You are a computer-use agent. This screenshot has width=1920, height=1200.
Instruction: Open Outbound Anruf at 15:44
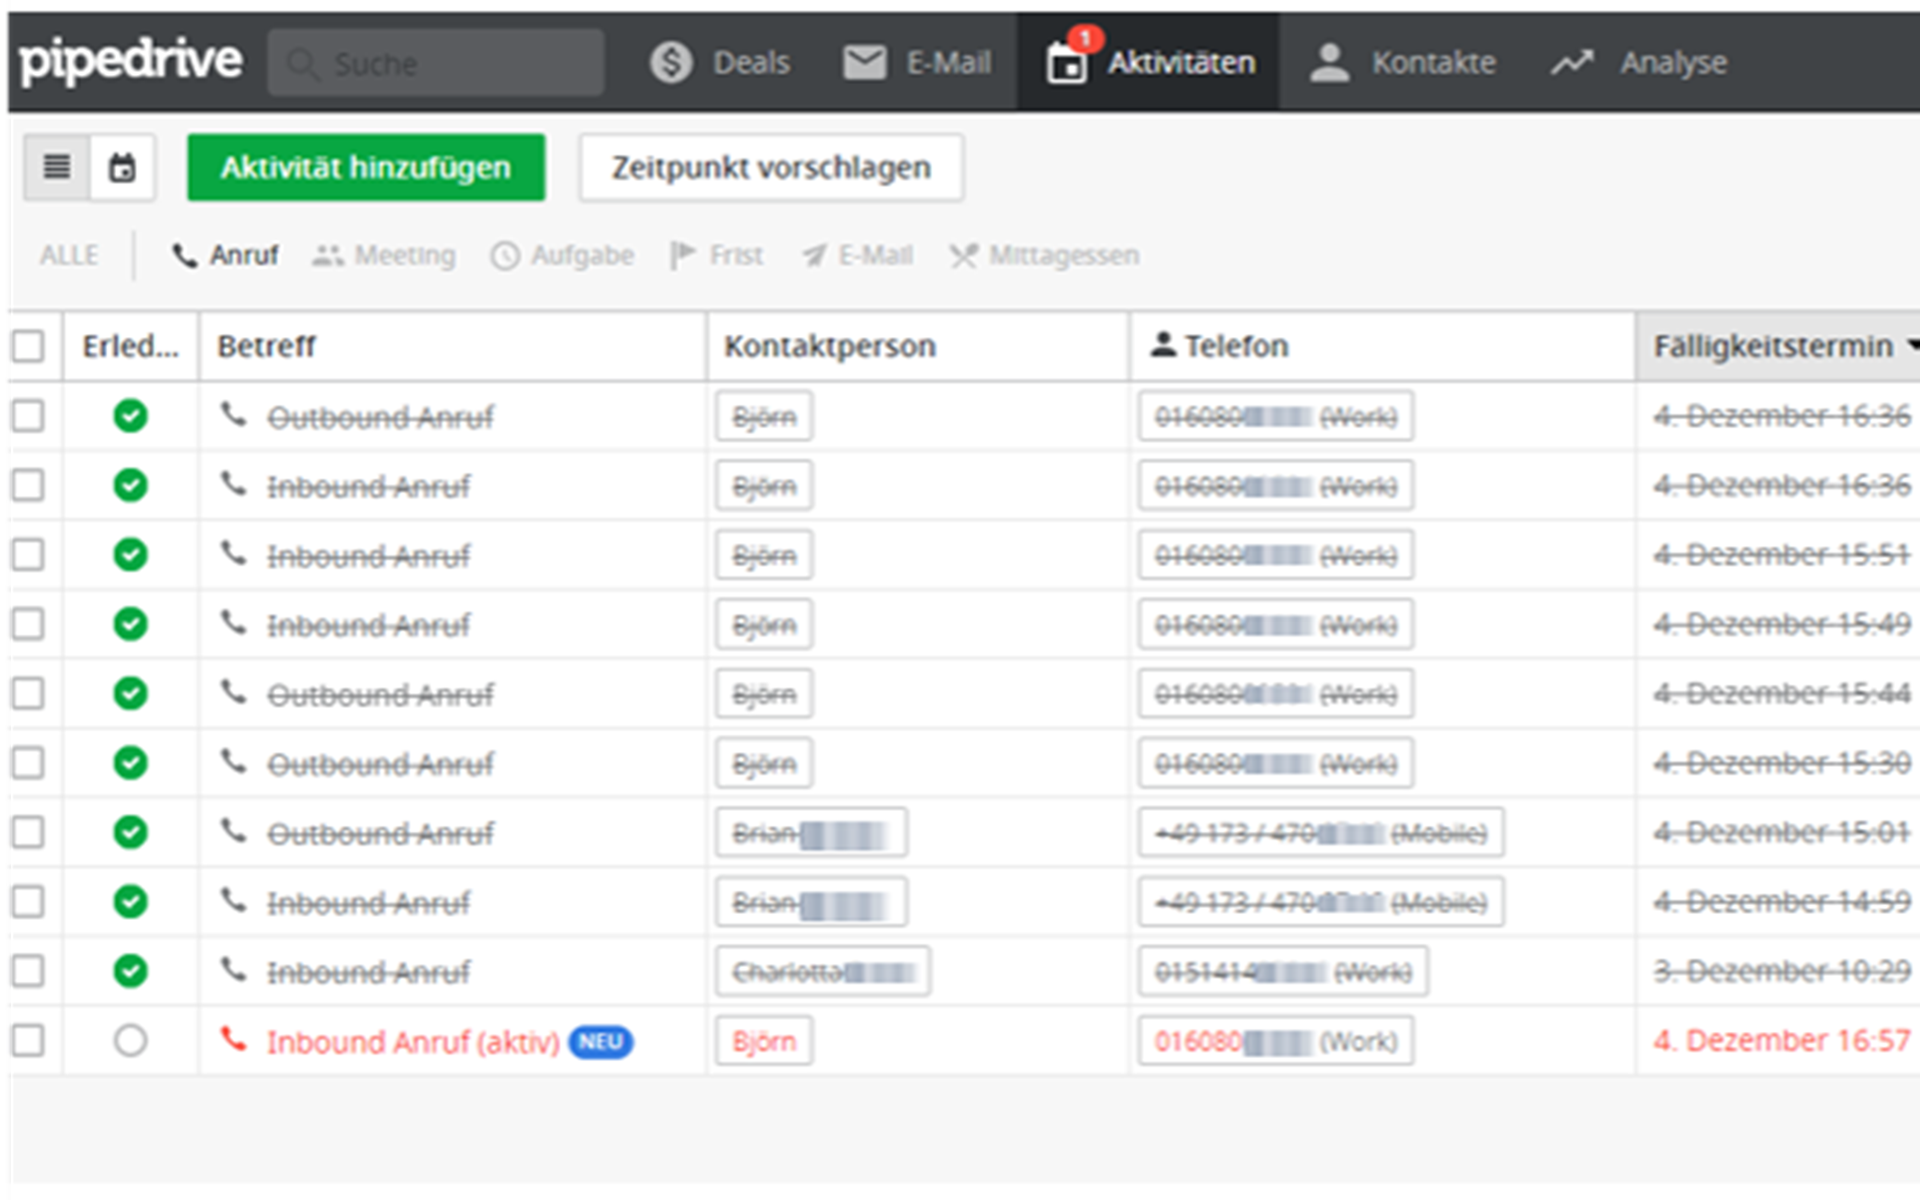point(380,695)
